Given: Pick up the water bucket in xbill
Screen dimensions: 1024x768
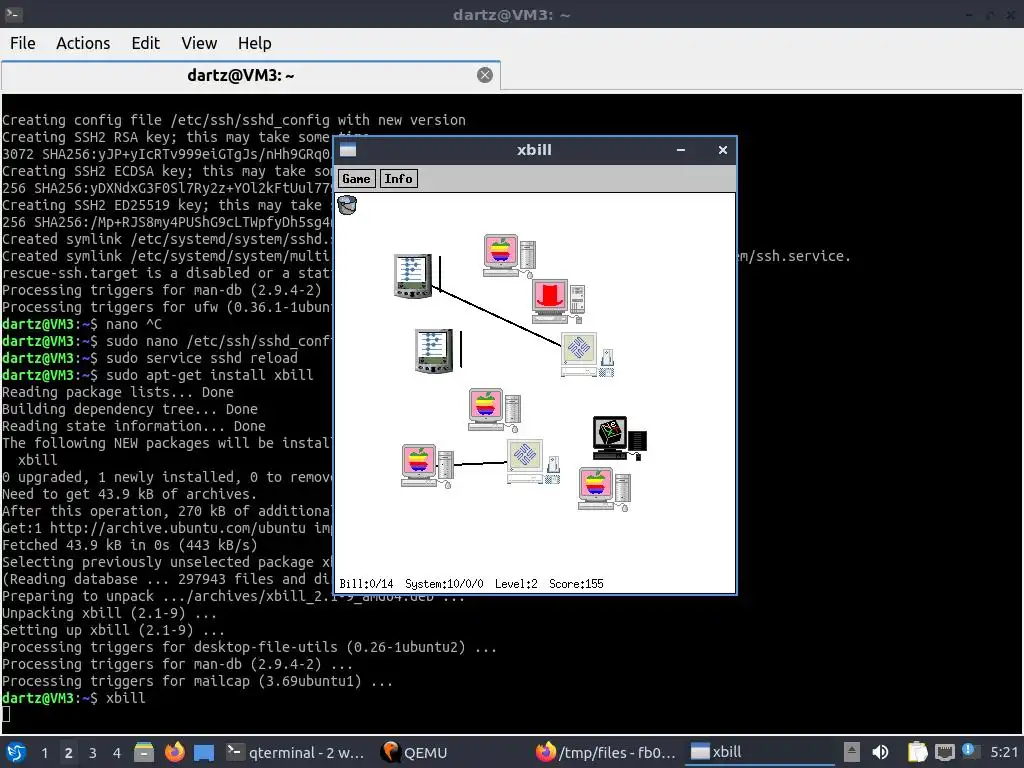Looking at the screenshot, I should (x=347, y=205).
